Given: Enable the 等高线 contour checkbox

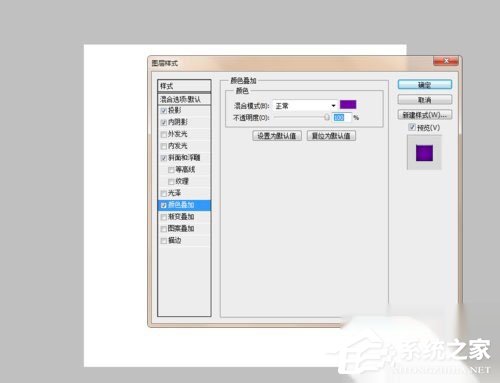Looking at the screenshot, I should pos(171,170).
